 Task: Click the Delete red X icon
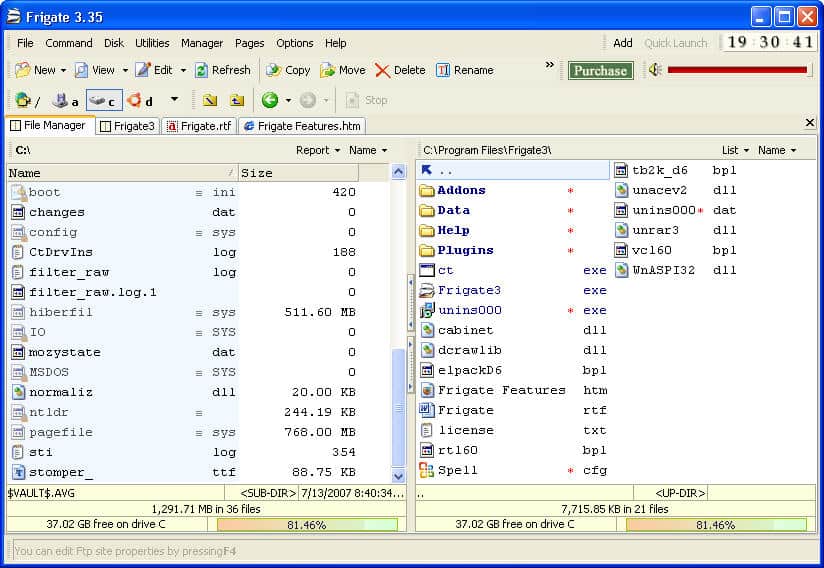point(382,70)
